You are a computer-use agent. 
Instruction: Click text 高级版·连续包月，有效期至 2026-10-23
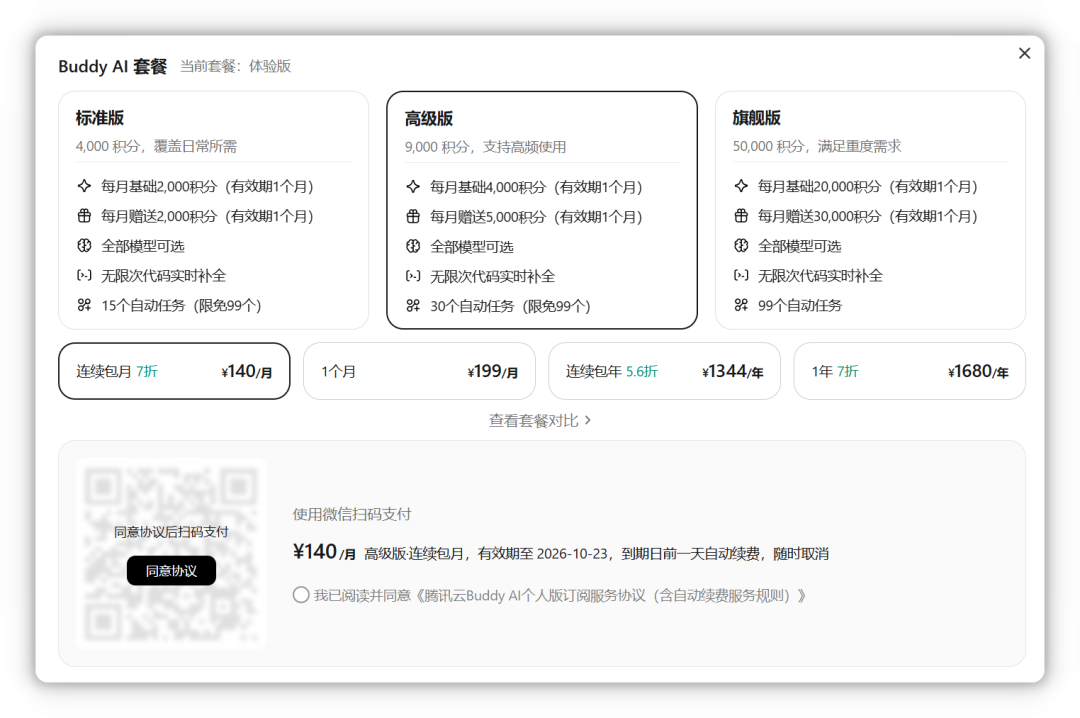486,554
